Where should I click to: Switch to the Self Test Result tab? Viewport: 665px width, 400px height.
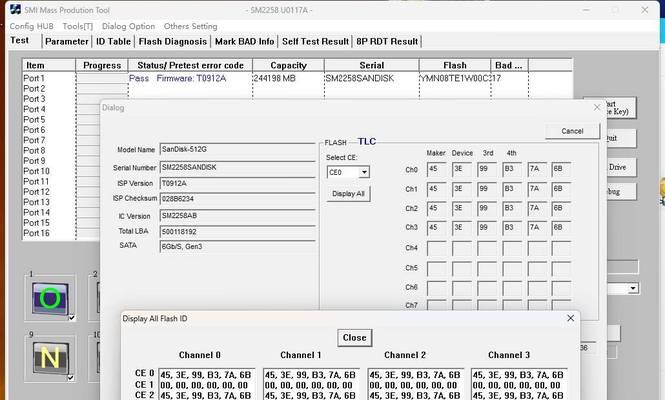(315, 42)
